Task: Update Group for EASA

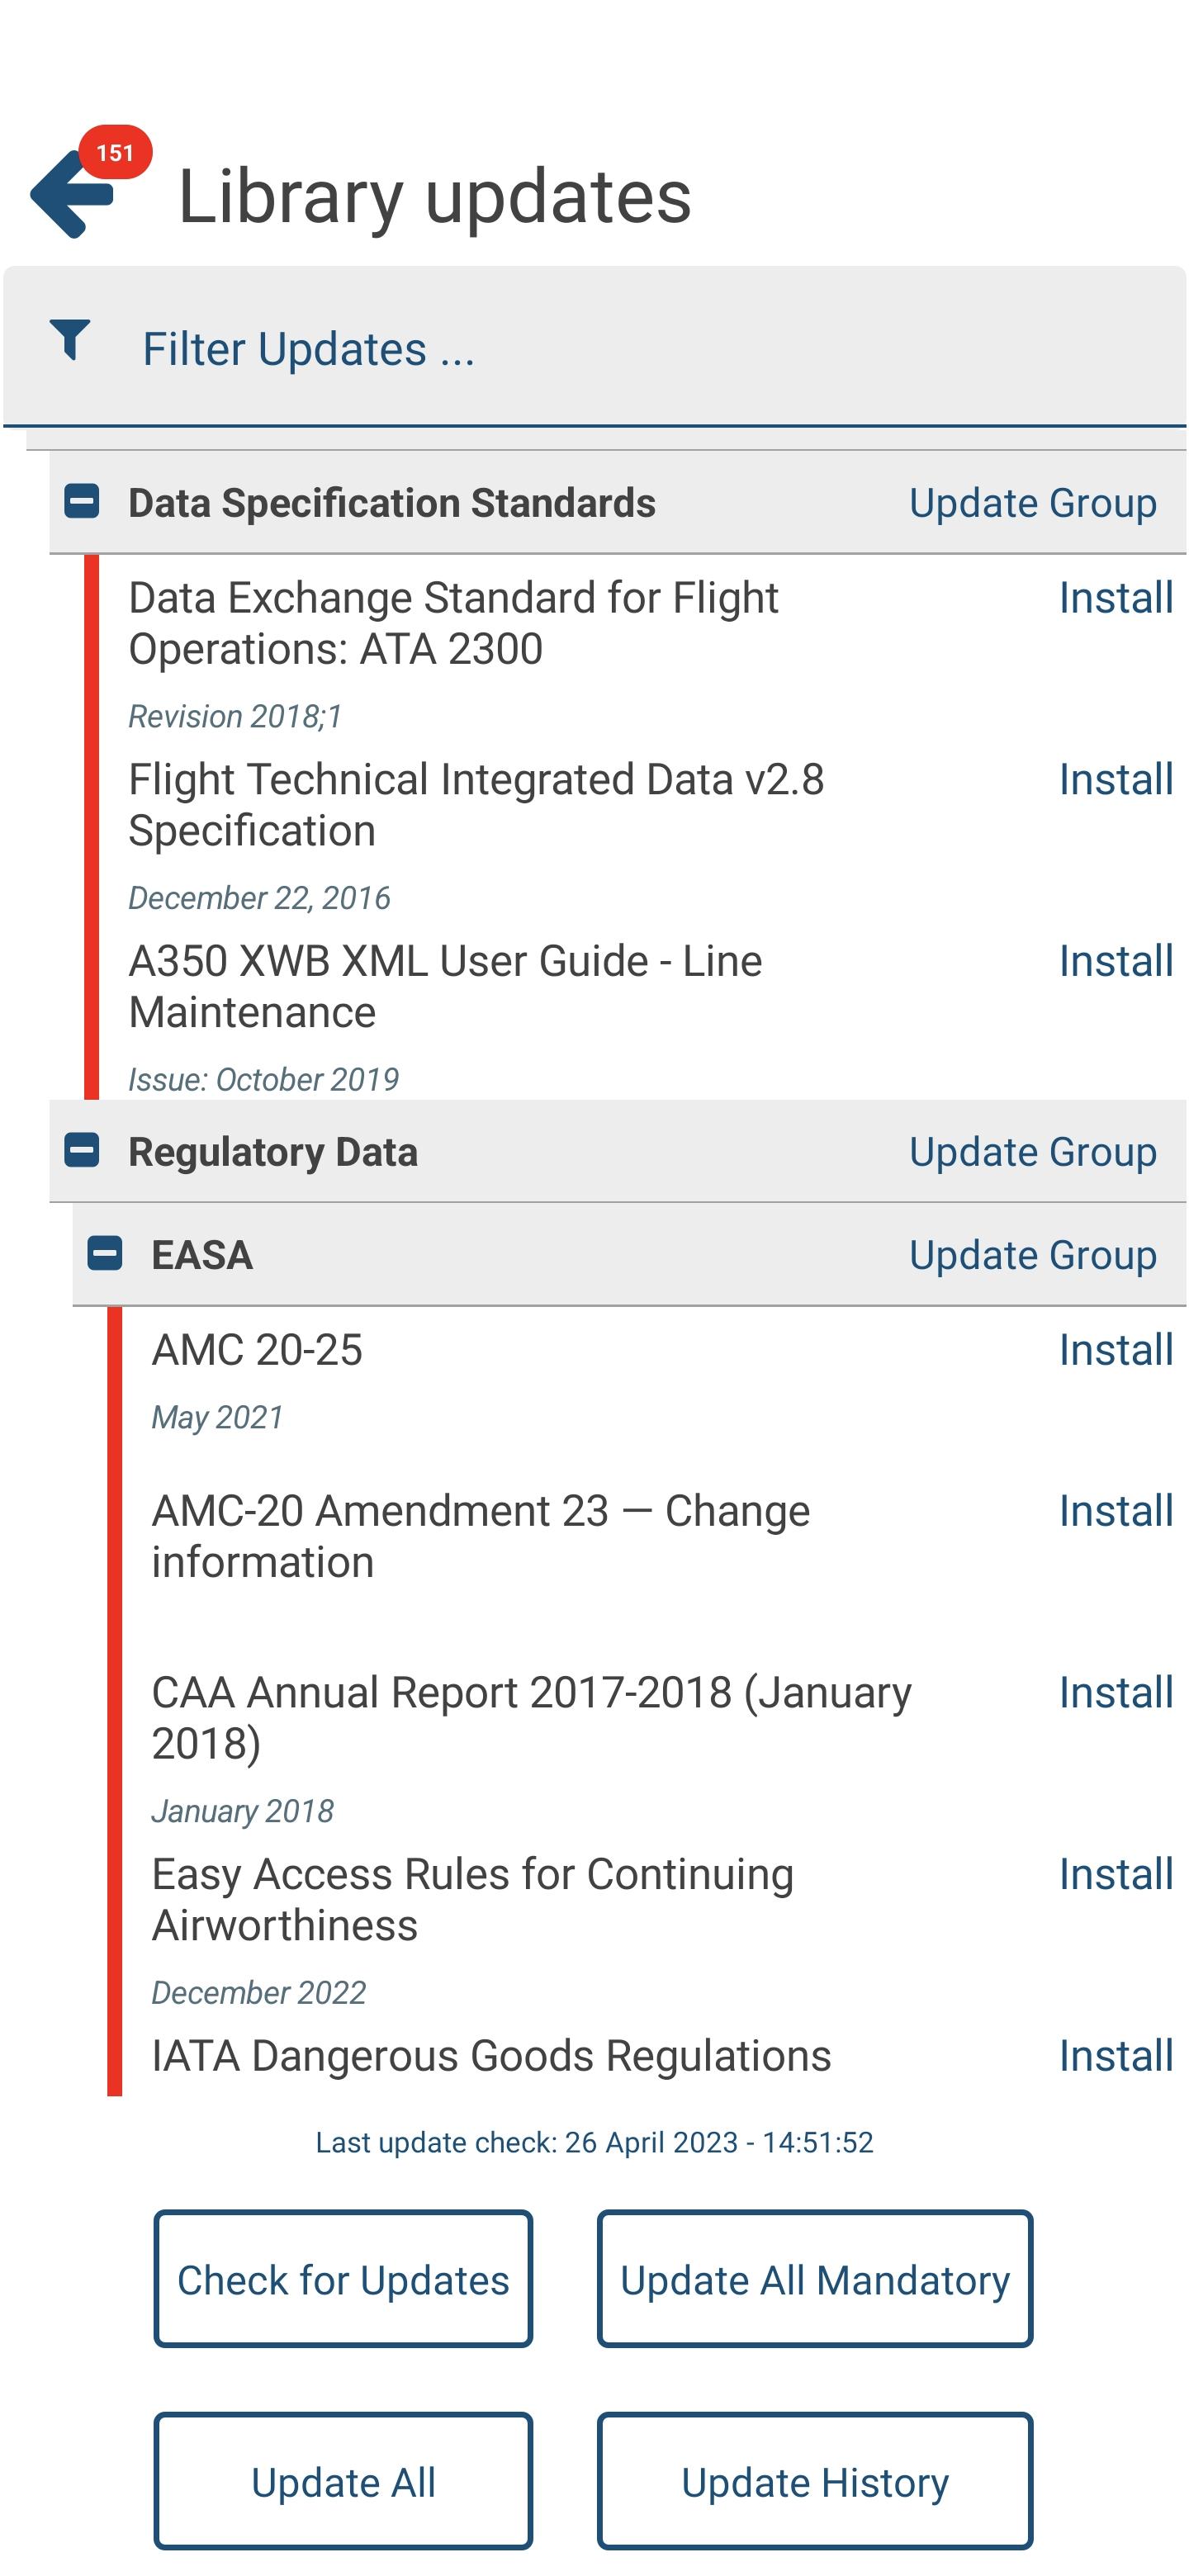Action: 1032,1255
